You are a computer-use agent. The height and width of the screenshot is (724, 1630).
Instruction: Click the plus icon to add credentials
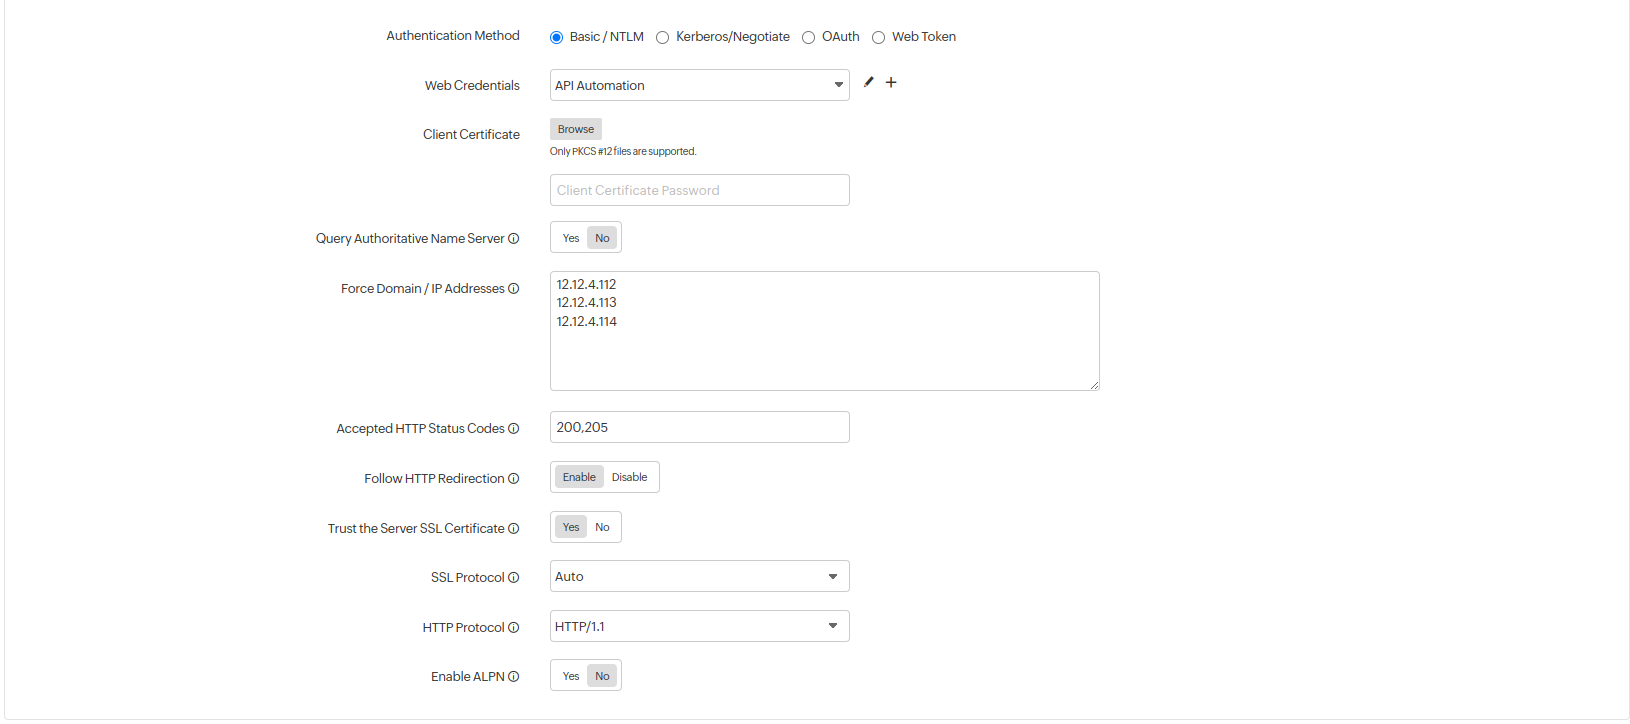pos(891,83)
